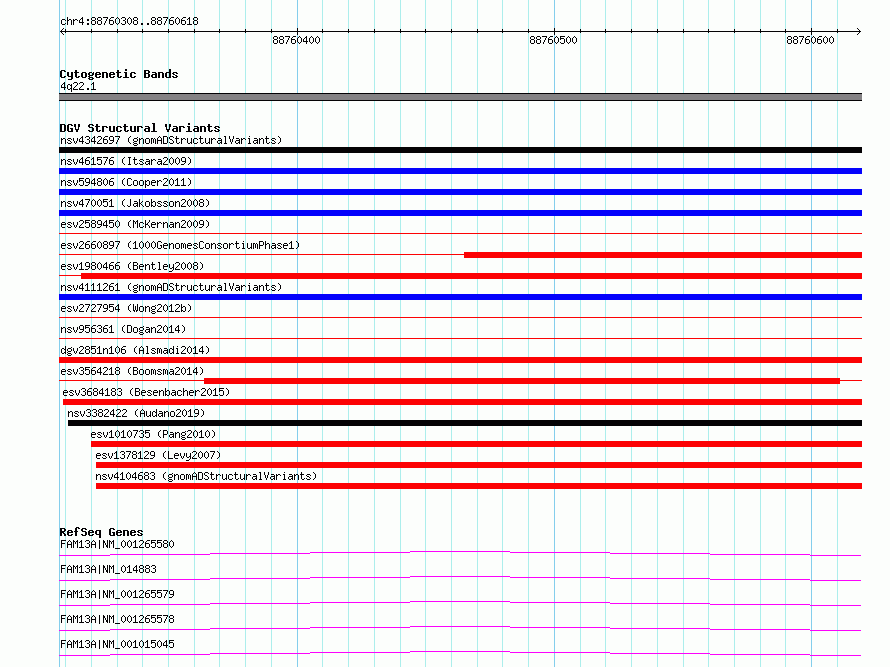Click the chr4:88760308..88760618 region label
Screen dimensions: 890x667
tap(129, 22)
